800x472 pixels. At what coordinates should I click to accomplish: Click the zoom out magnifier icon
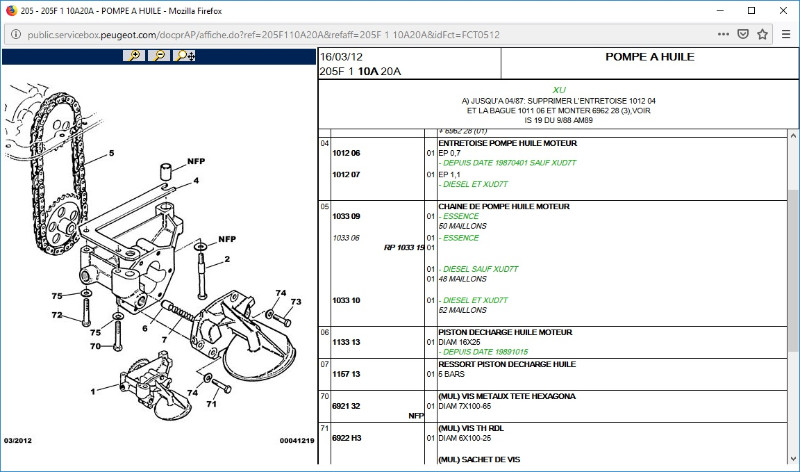(x=159, y=56)
